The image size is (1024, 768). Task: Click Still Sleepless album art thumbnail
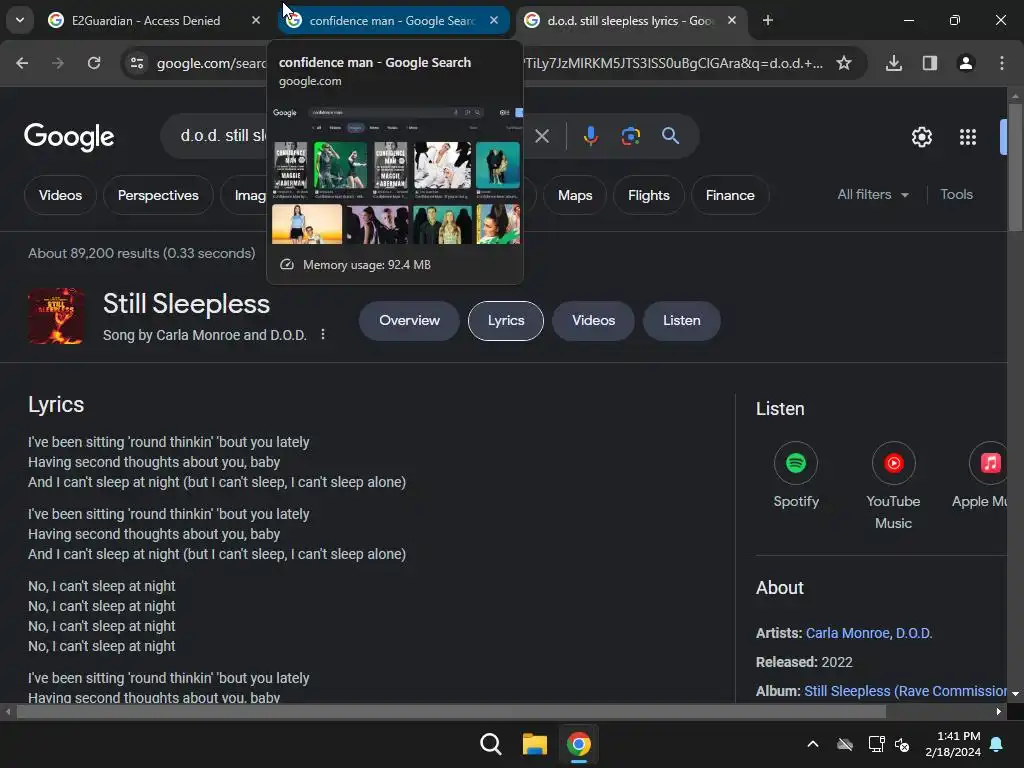(x=56, y=316)
